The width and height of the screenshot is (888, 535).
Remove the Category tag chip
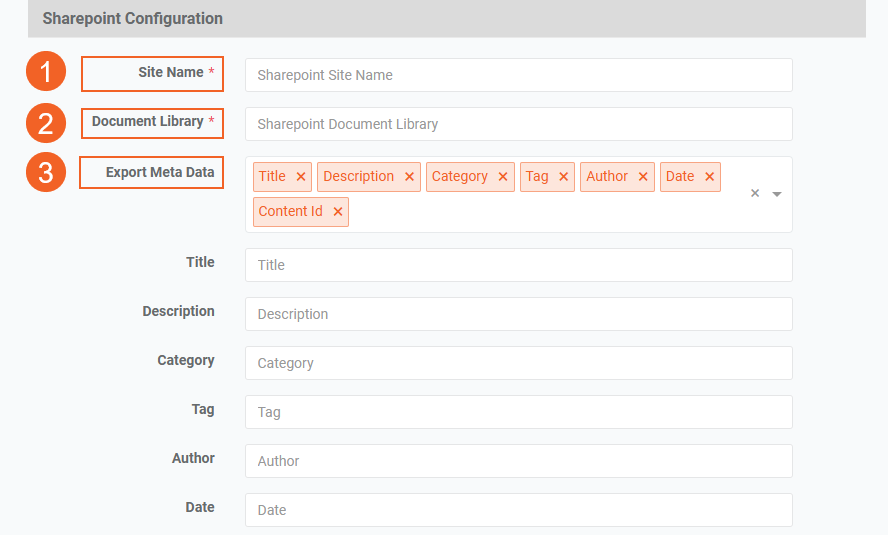[x=503, y=177]
